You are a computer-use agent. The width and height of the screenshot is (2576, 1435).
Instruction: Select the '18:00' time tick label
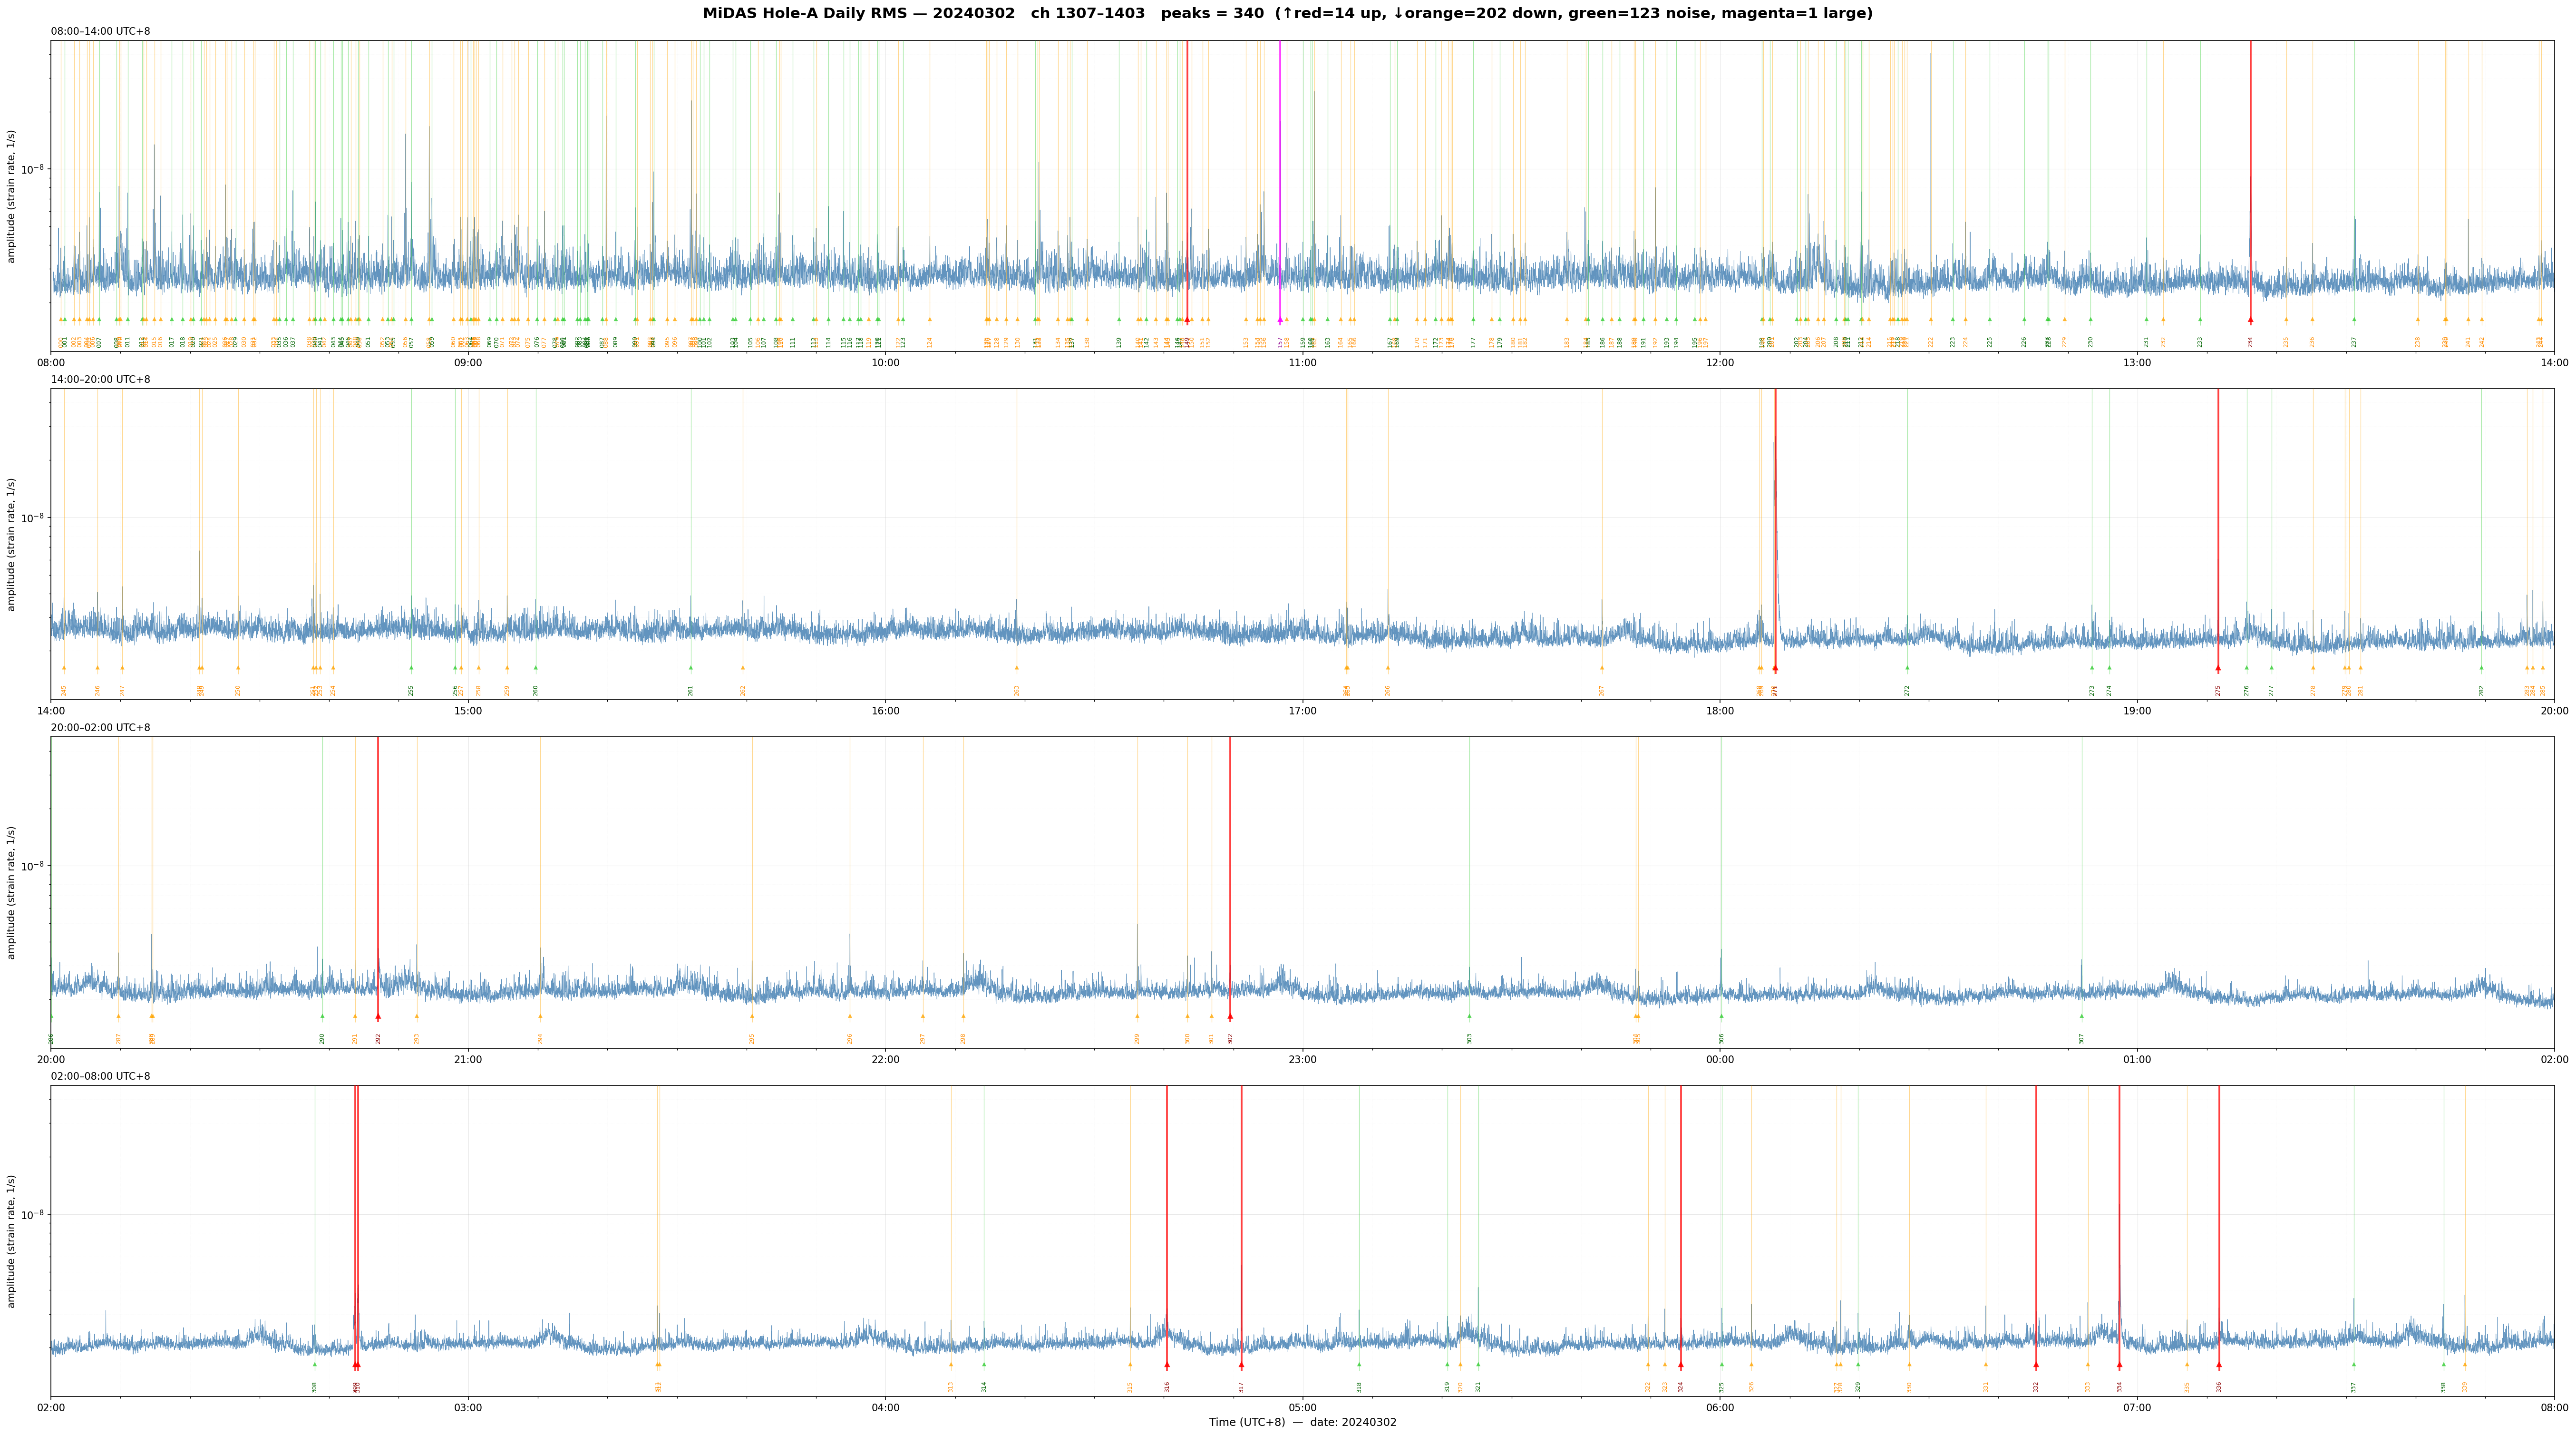[x=1720, y=711]
